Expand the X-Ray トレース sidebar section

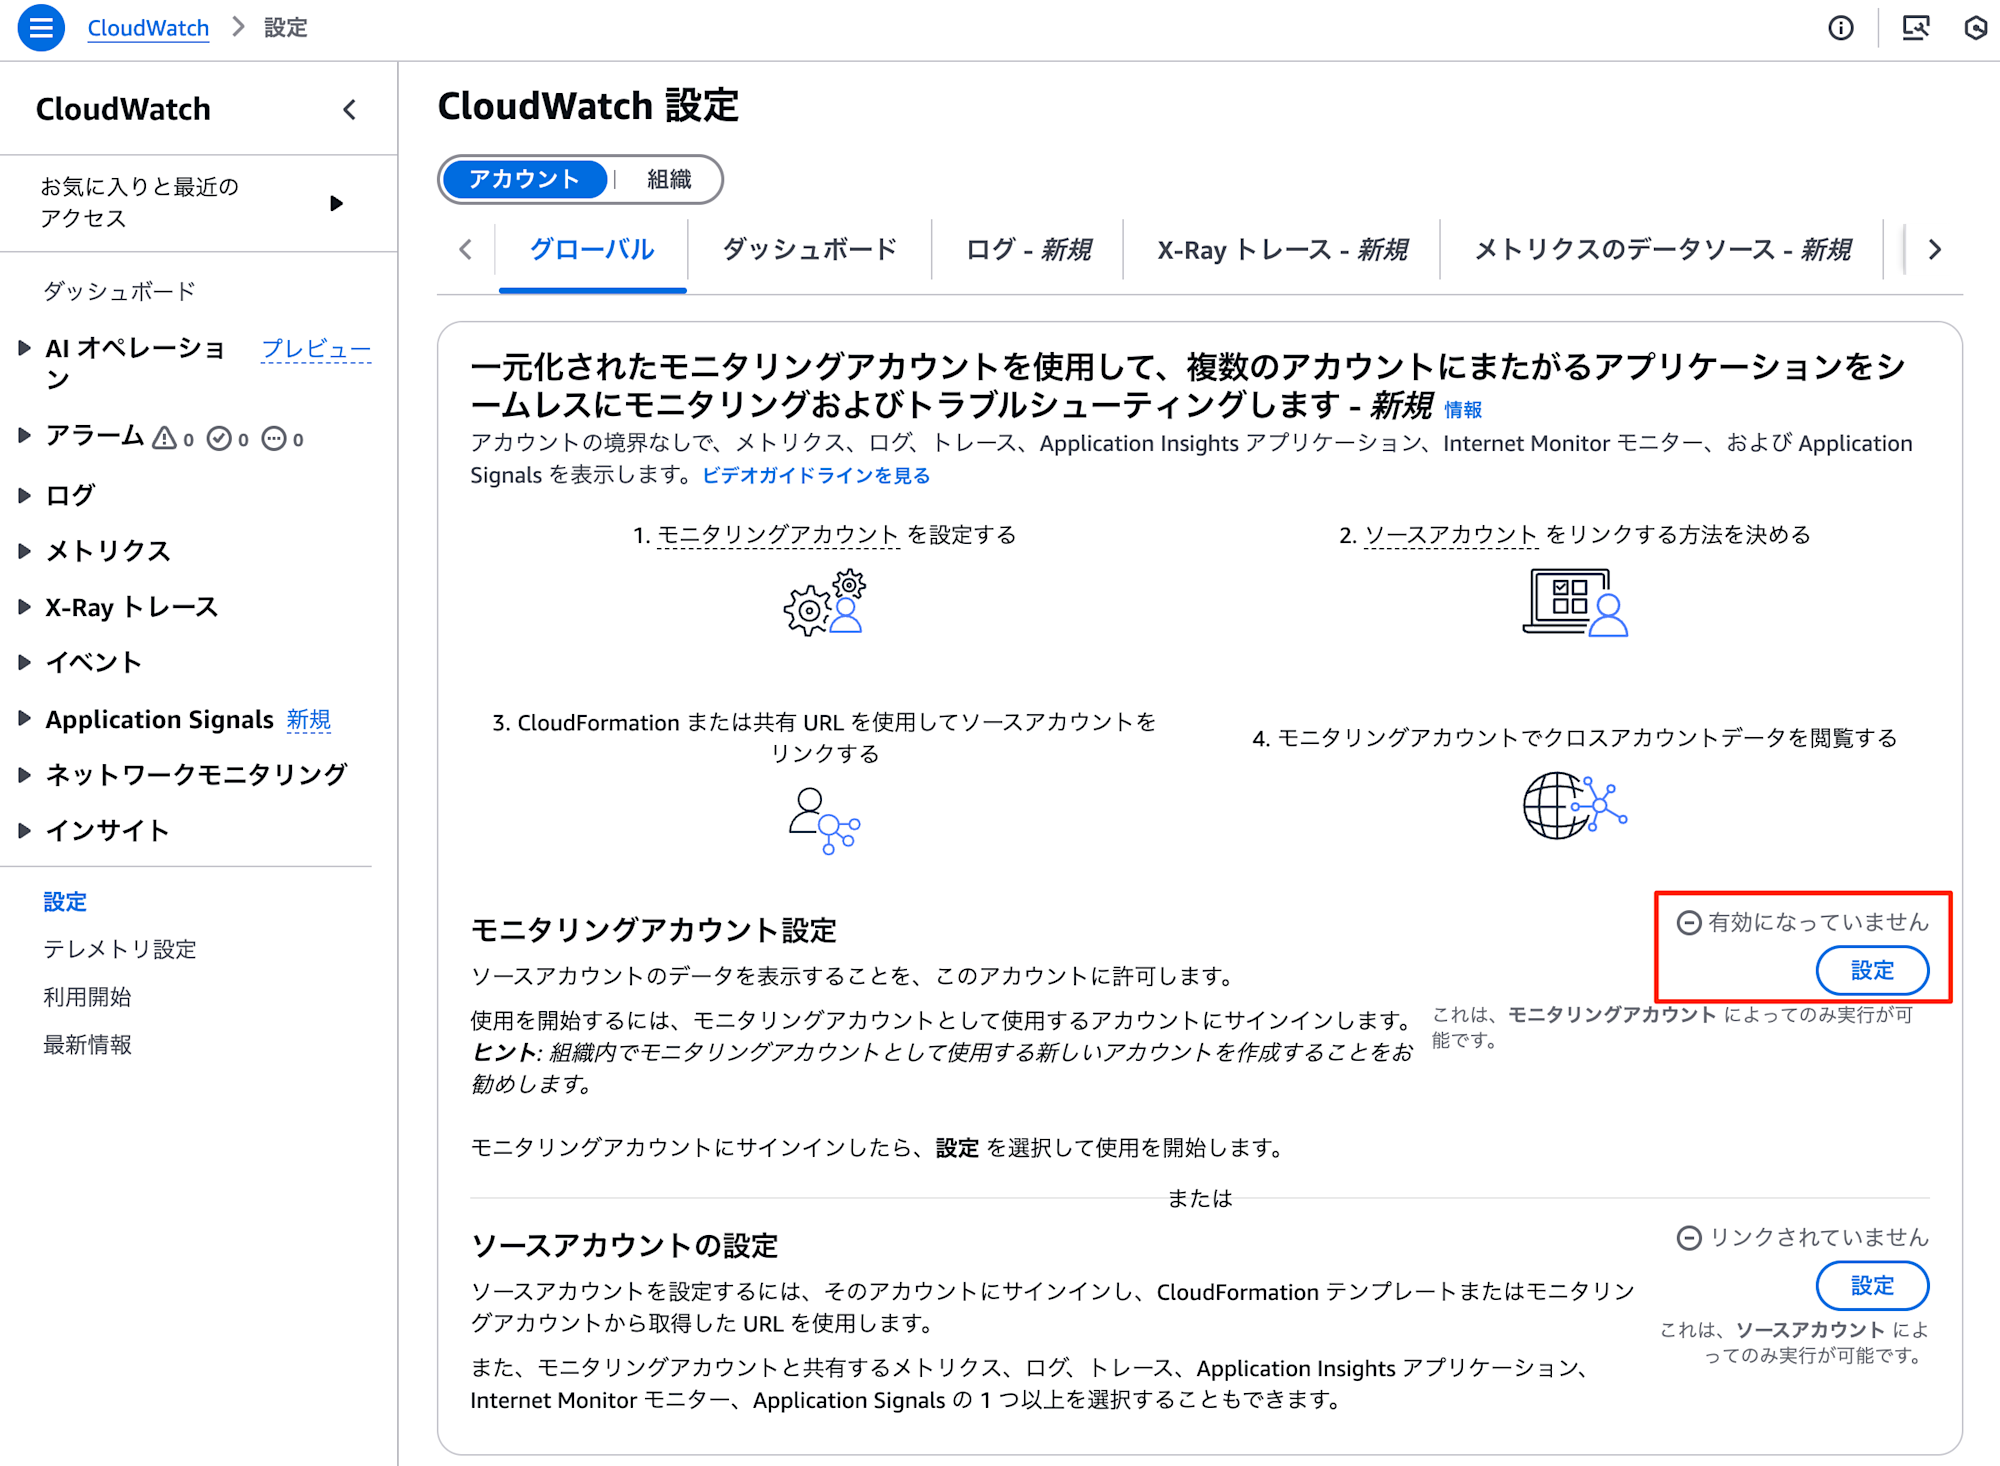[25, 606]
